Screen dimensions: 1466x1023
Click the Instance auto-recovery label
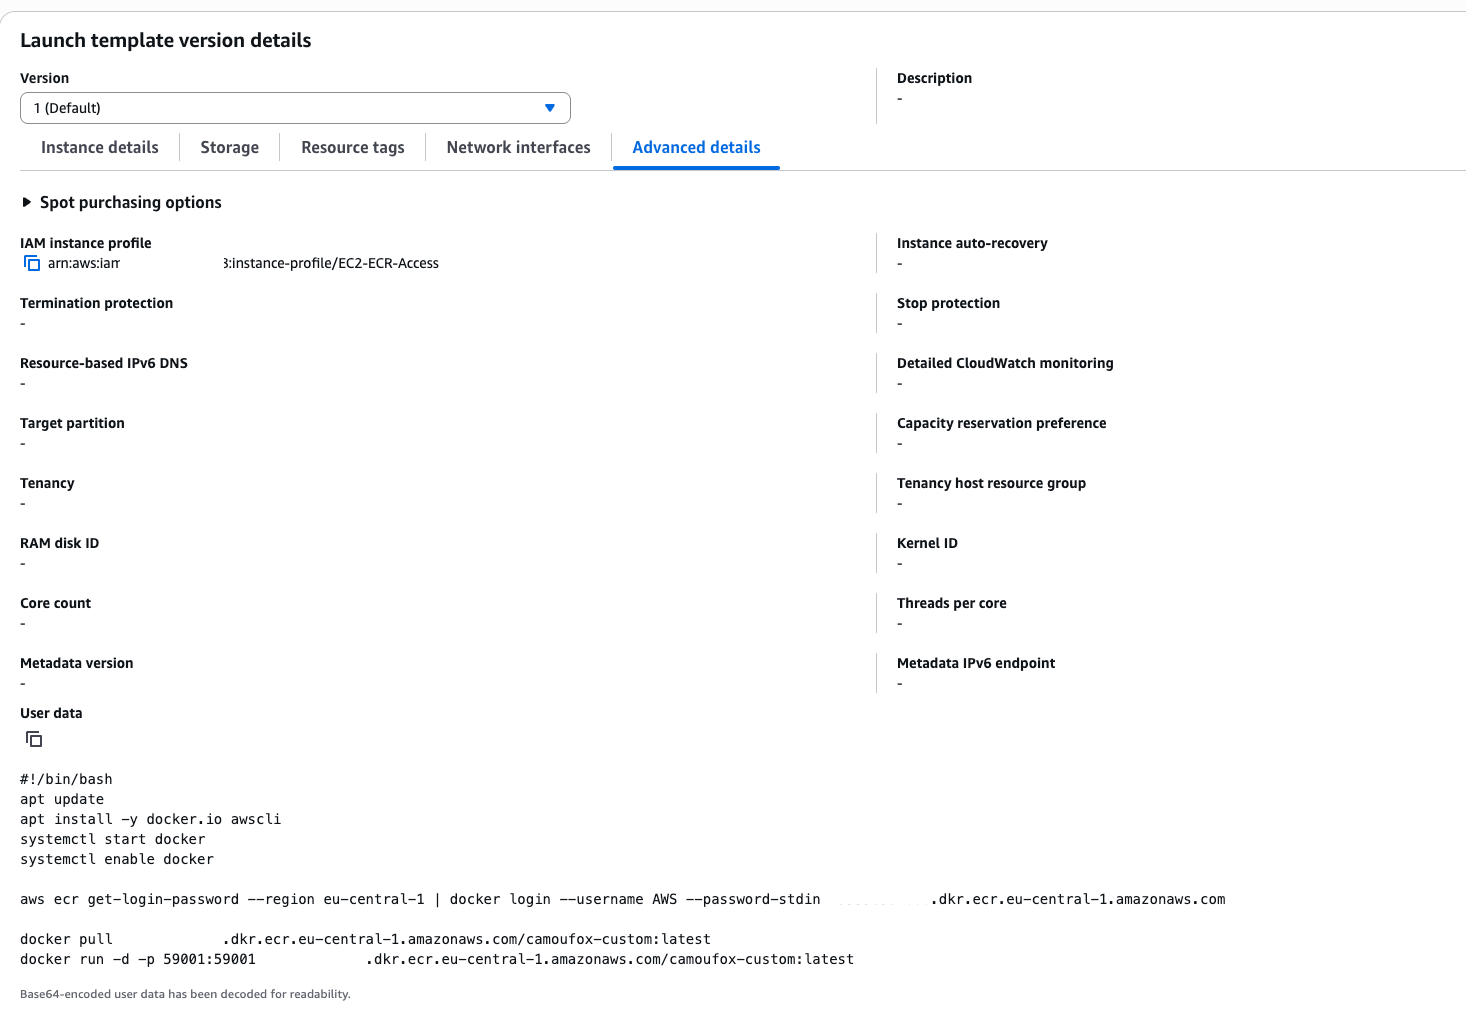(x=972, y=243)
